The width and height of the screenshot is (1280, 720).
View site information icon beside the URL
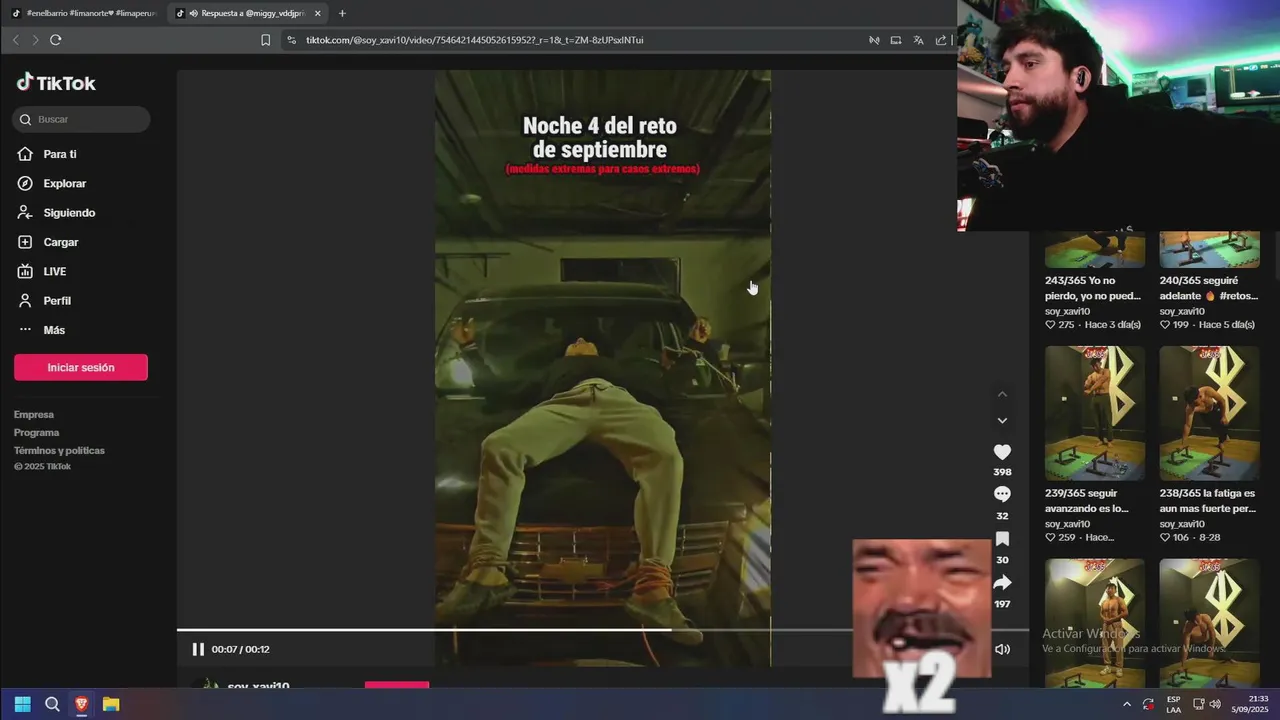[291, 40]
